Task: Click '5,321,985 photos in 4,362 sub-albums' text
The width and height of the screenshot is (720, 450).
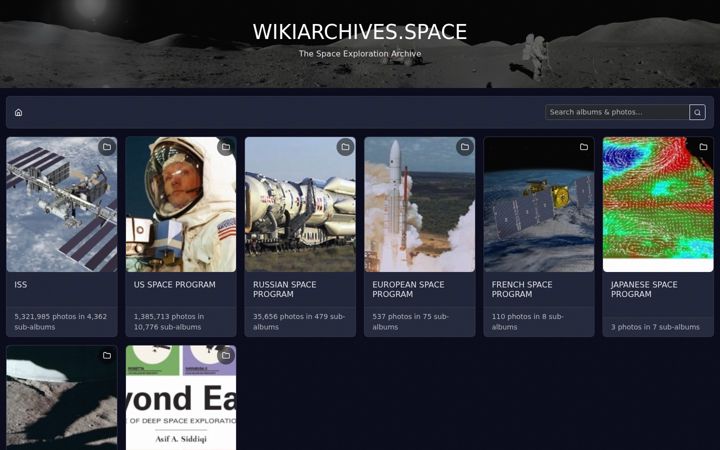Action: 61,321
